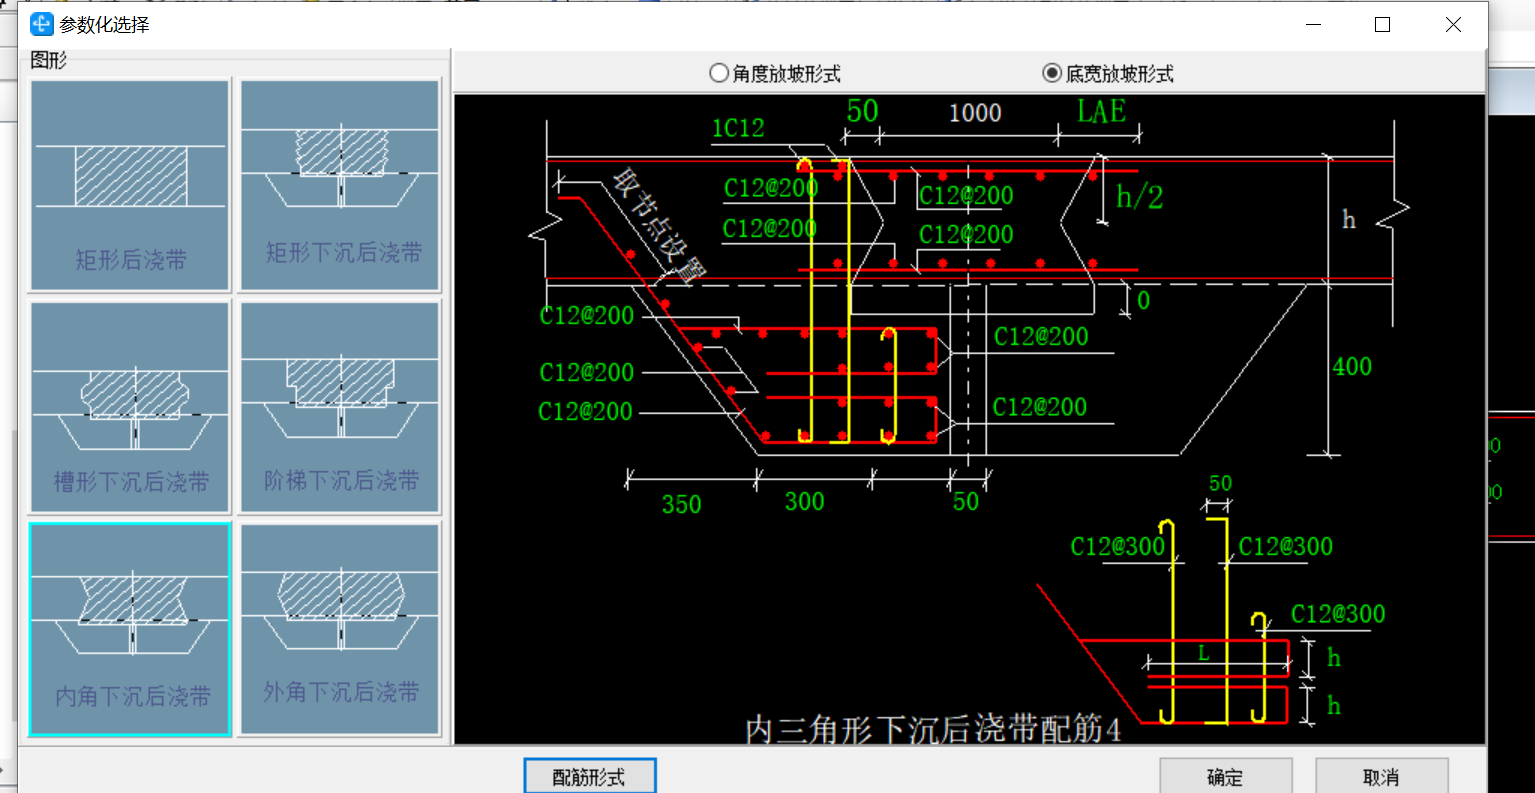
Task: Select the 矩形后浇带 shape thumbnail
Action: click(130, 185)
